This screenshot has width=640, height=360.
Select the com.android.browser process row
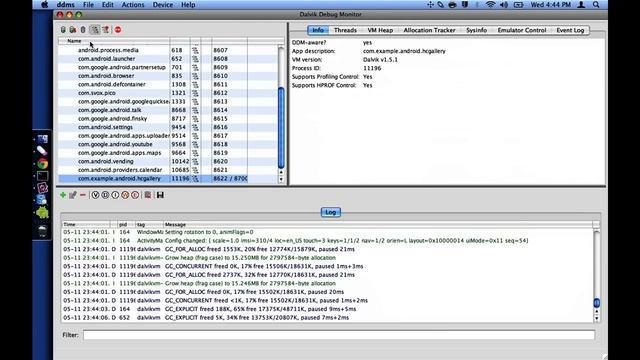pyautogui.click(x=168, y=76)
